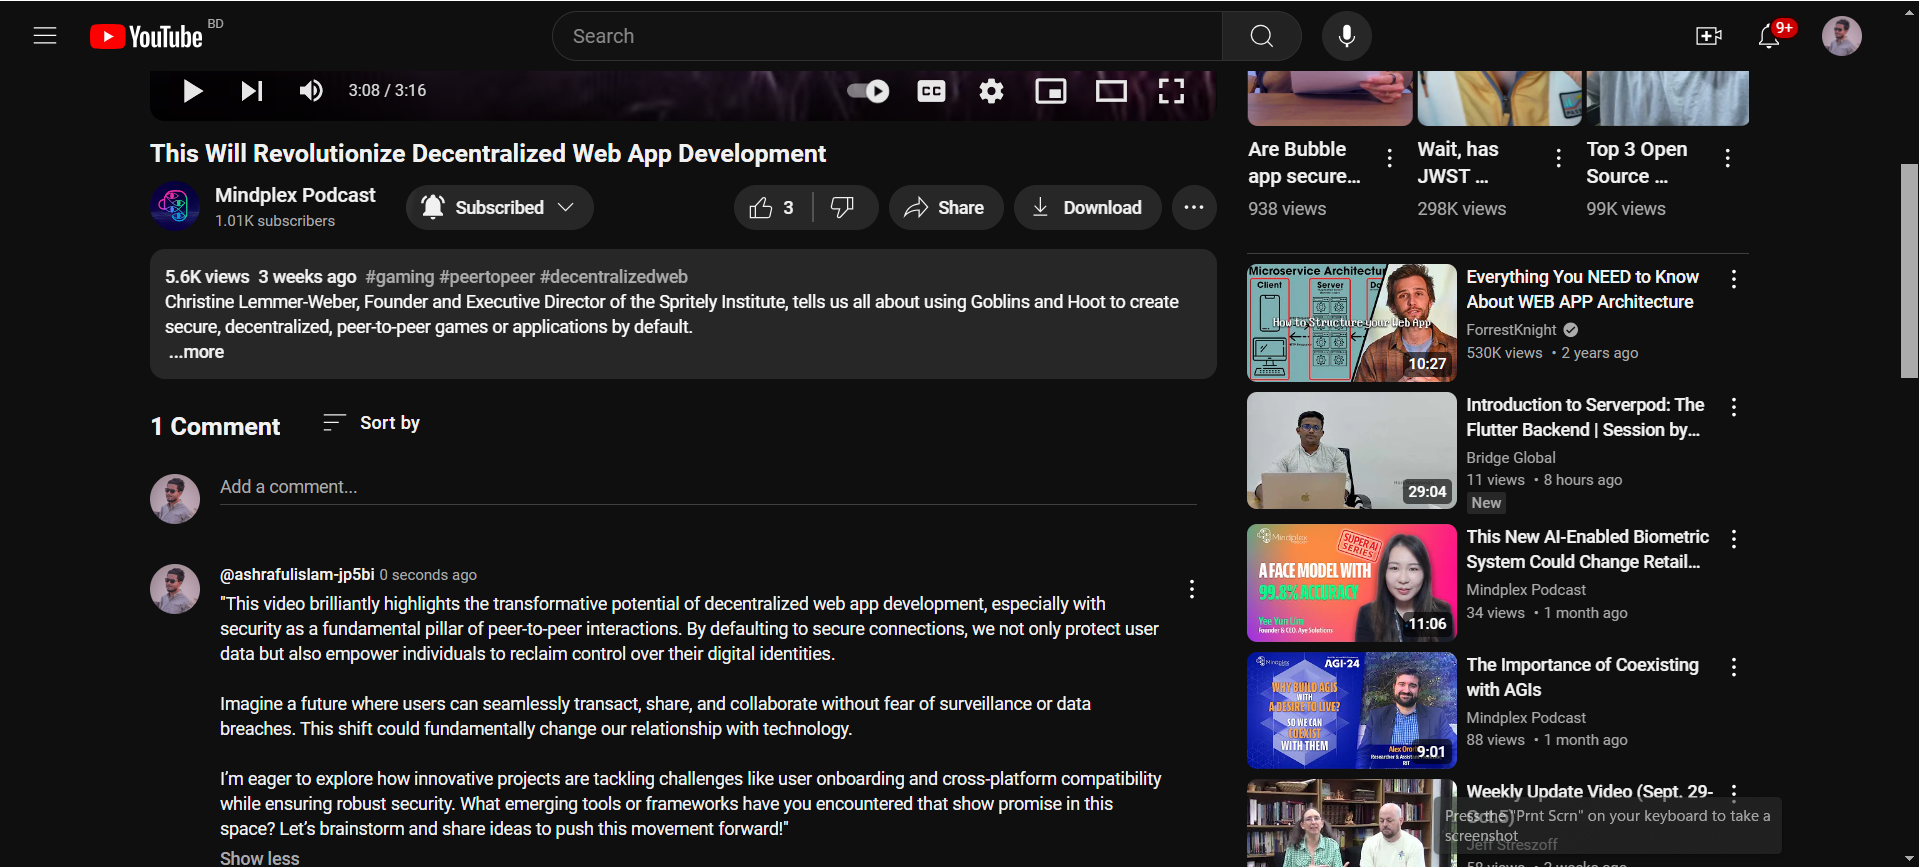Play the next video

(x=252, y=91)
